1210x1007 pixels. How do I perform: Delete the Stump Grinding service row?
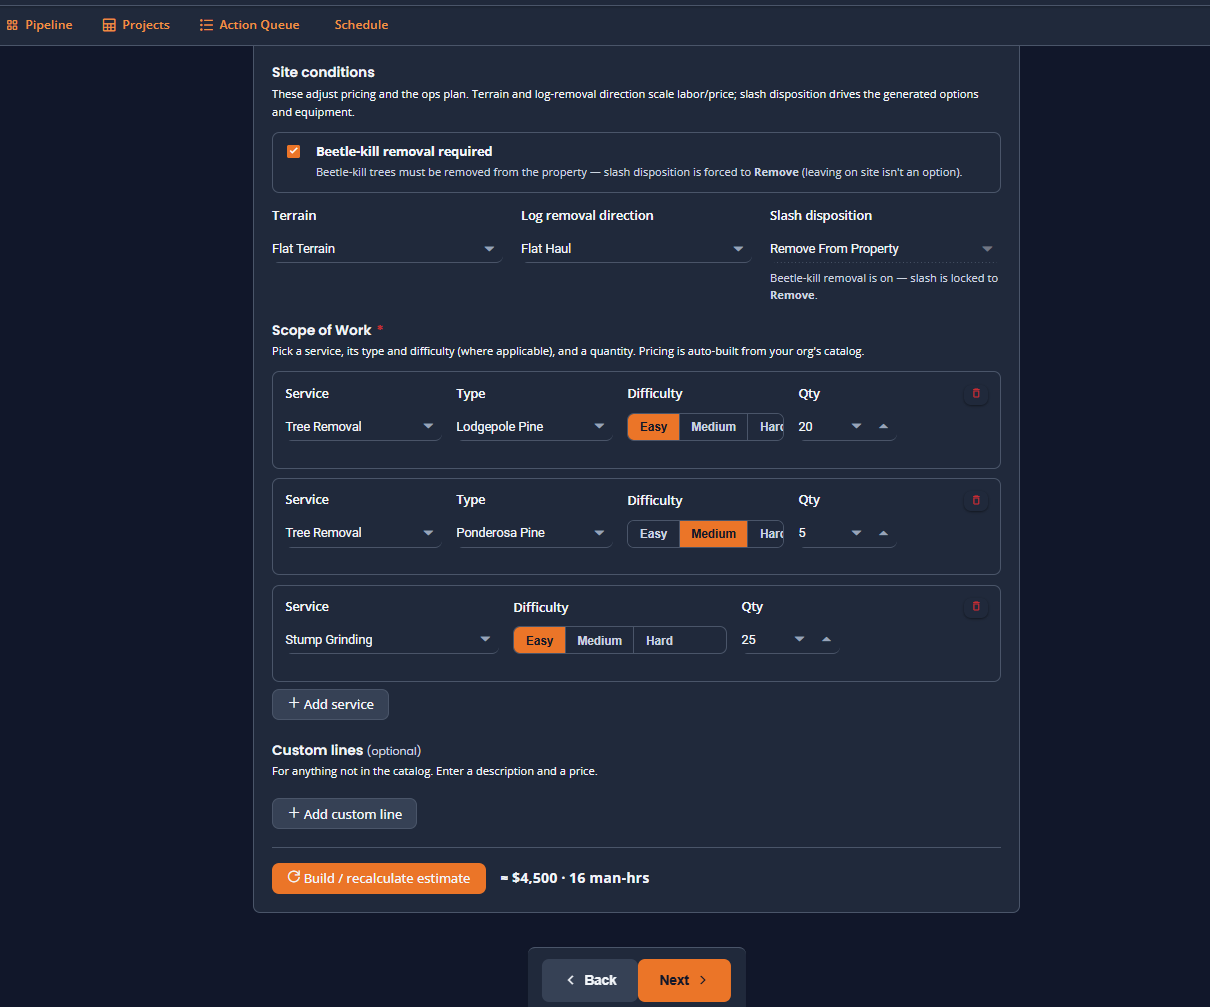(976, 606)
